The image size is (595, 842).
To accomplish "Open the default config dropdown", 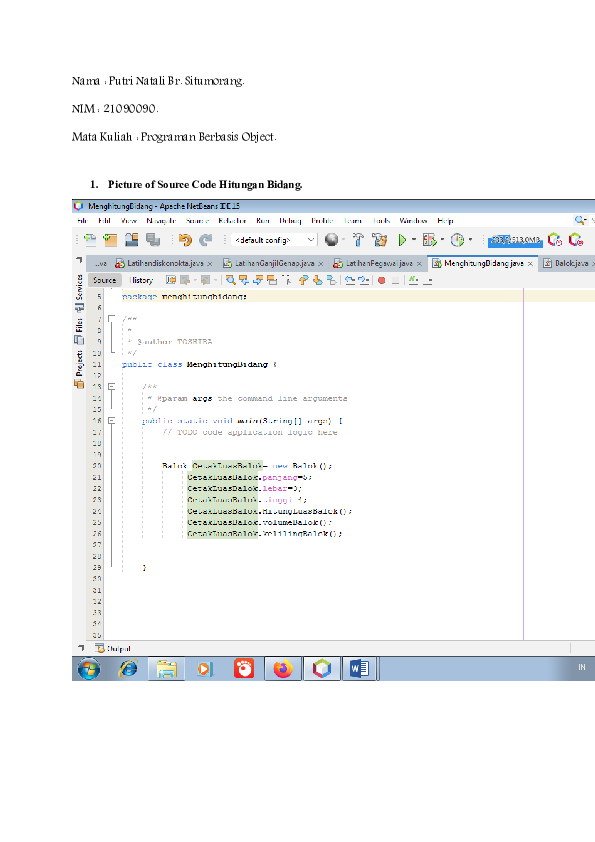I will 274,240.
